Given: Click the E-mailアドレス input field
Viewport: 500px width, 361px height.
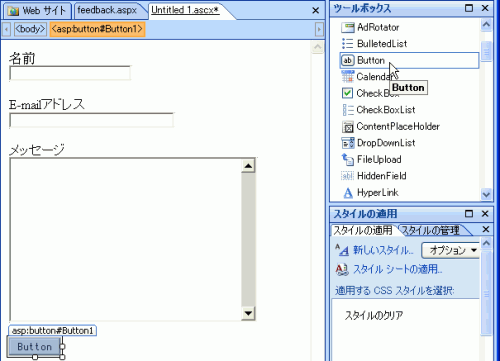Looking at the screenshot, I should coord(92,120).
